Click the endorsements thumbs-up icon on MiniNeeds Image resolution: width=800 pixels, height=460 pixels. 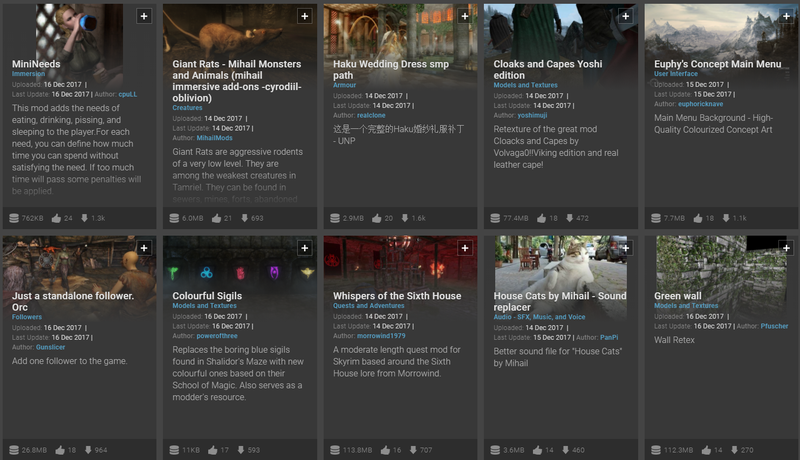tap(56, 218)
